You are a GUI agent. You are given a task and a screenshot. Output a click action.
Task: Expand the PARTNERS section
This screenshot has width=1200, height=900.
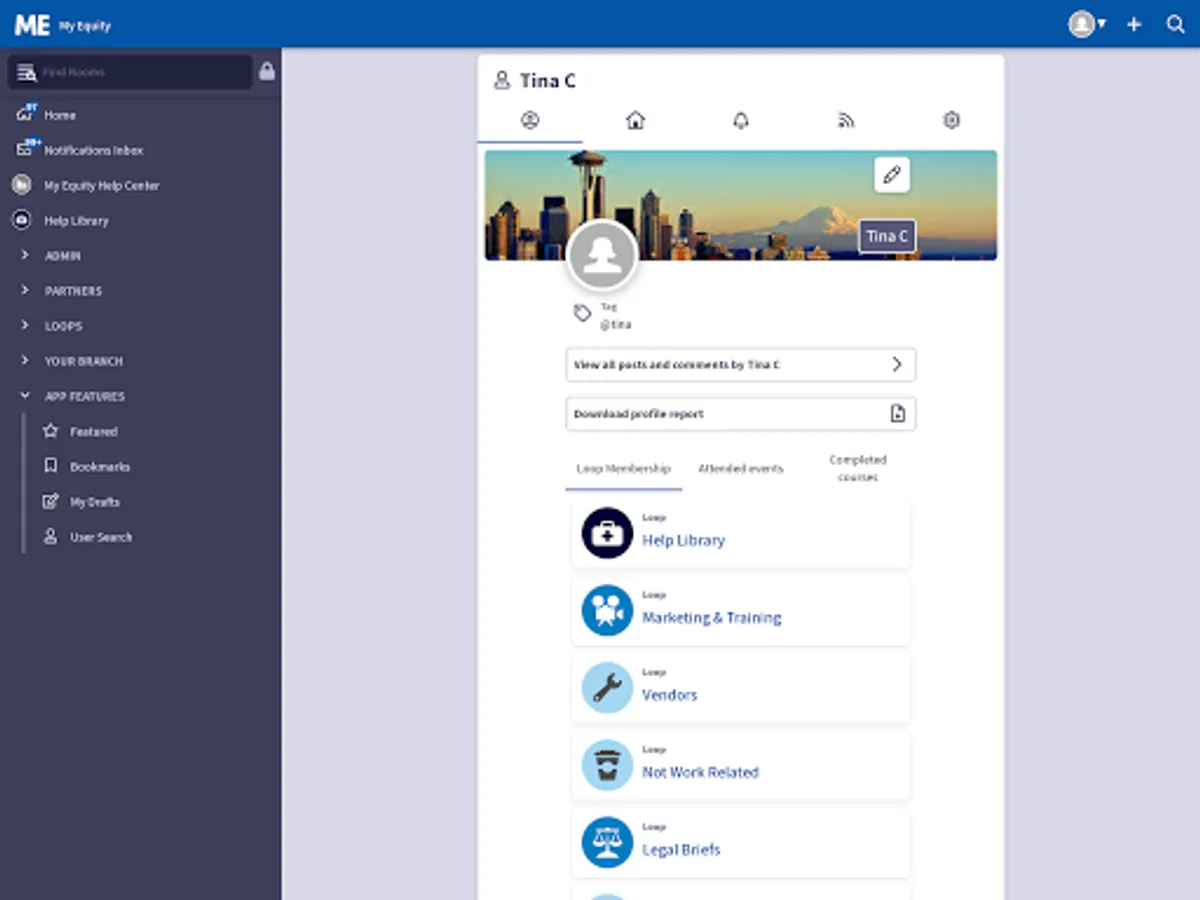pos(73,291)
